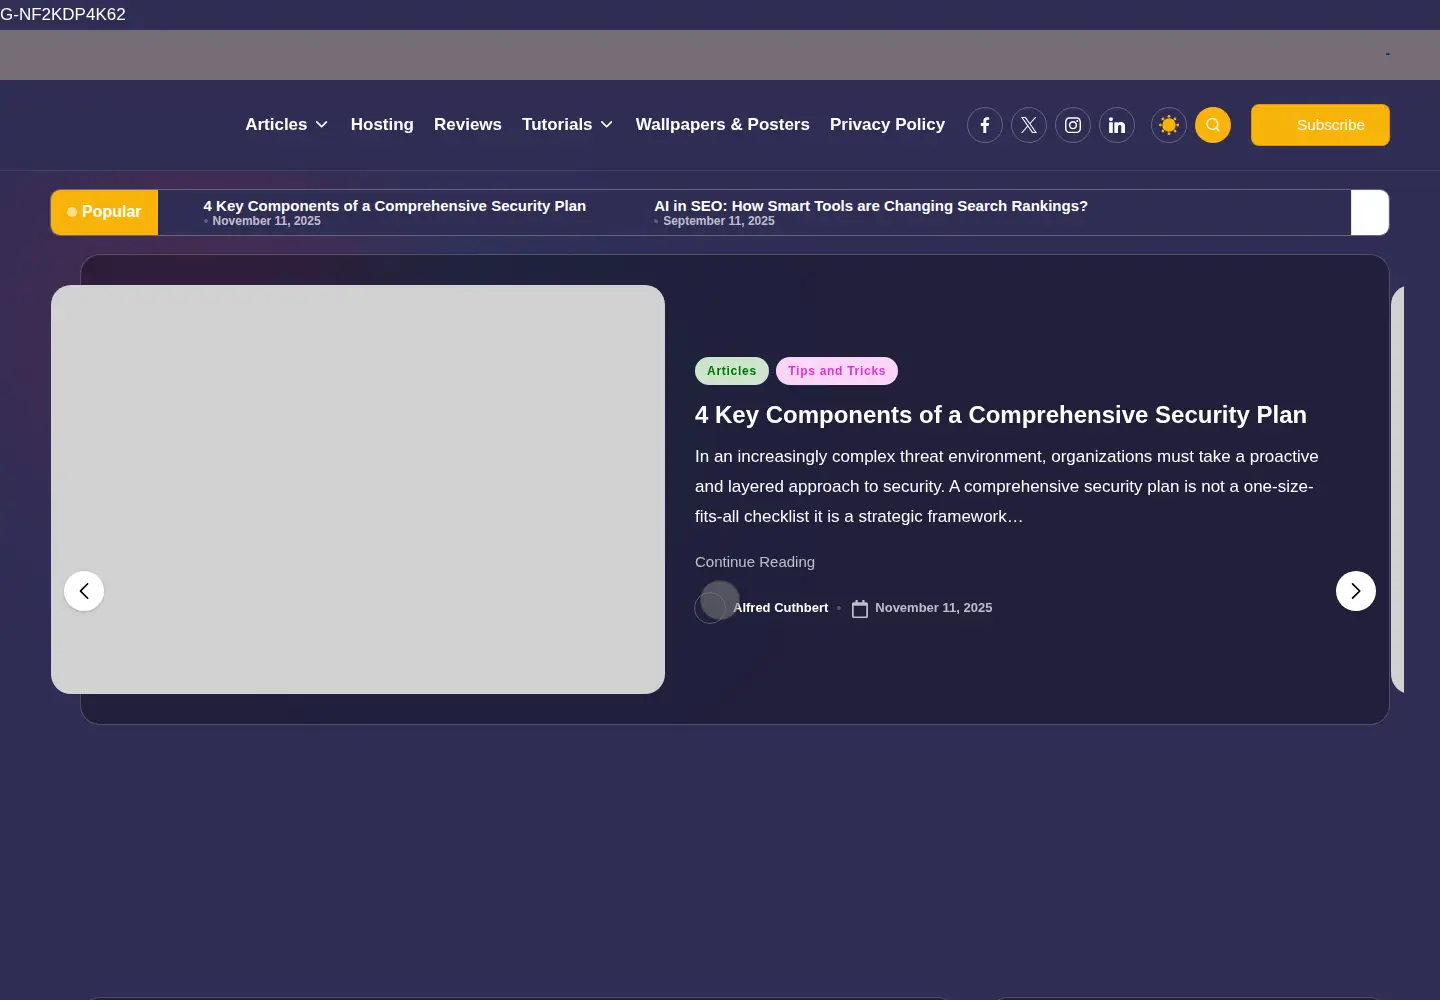Click the Popular label badge
Viewport: 1440px width, 1000px height.
click(104, 212)
